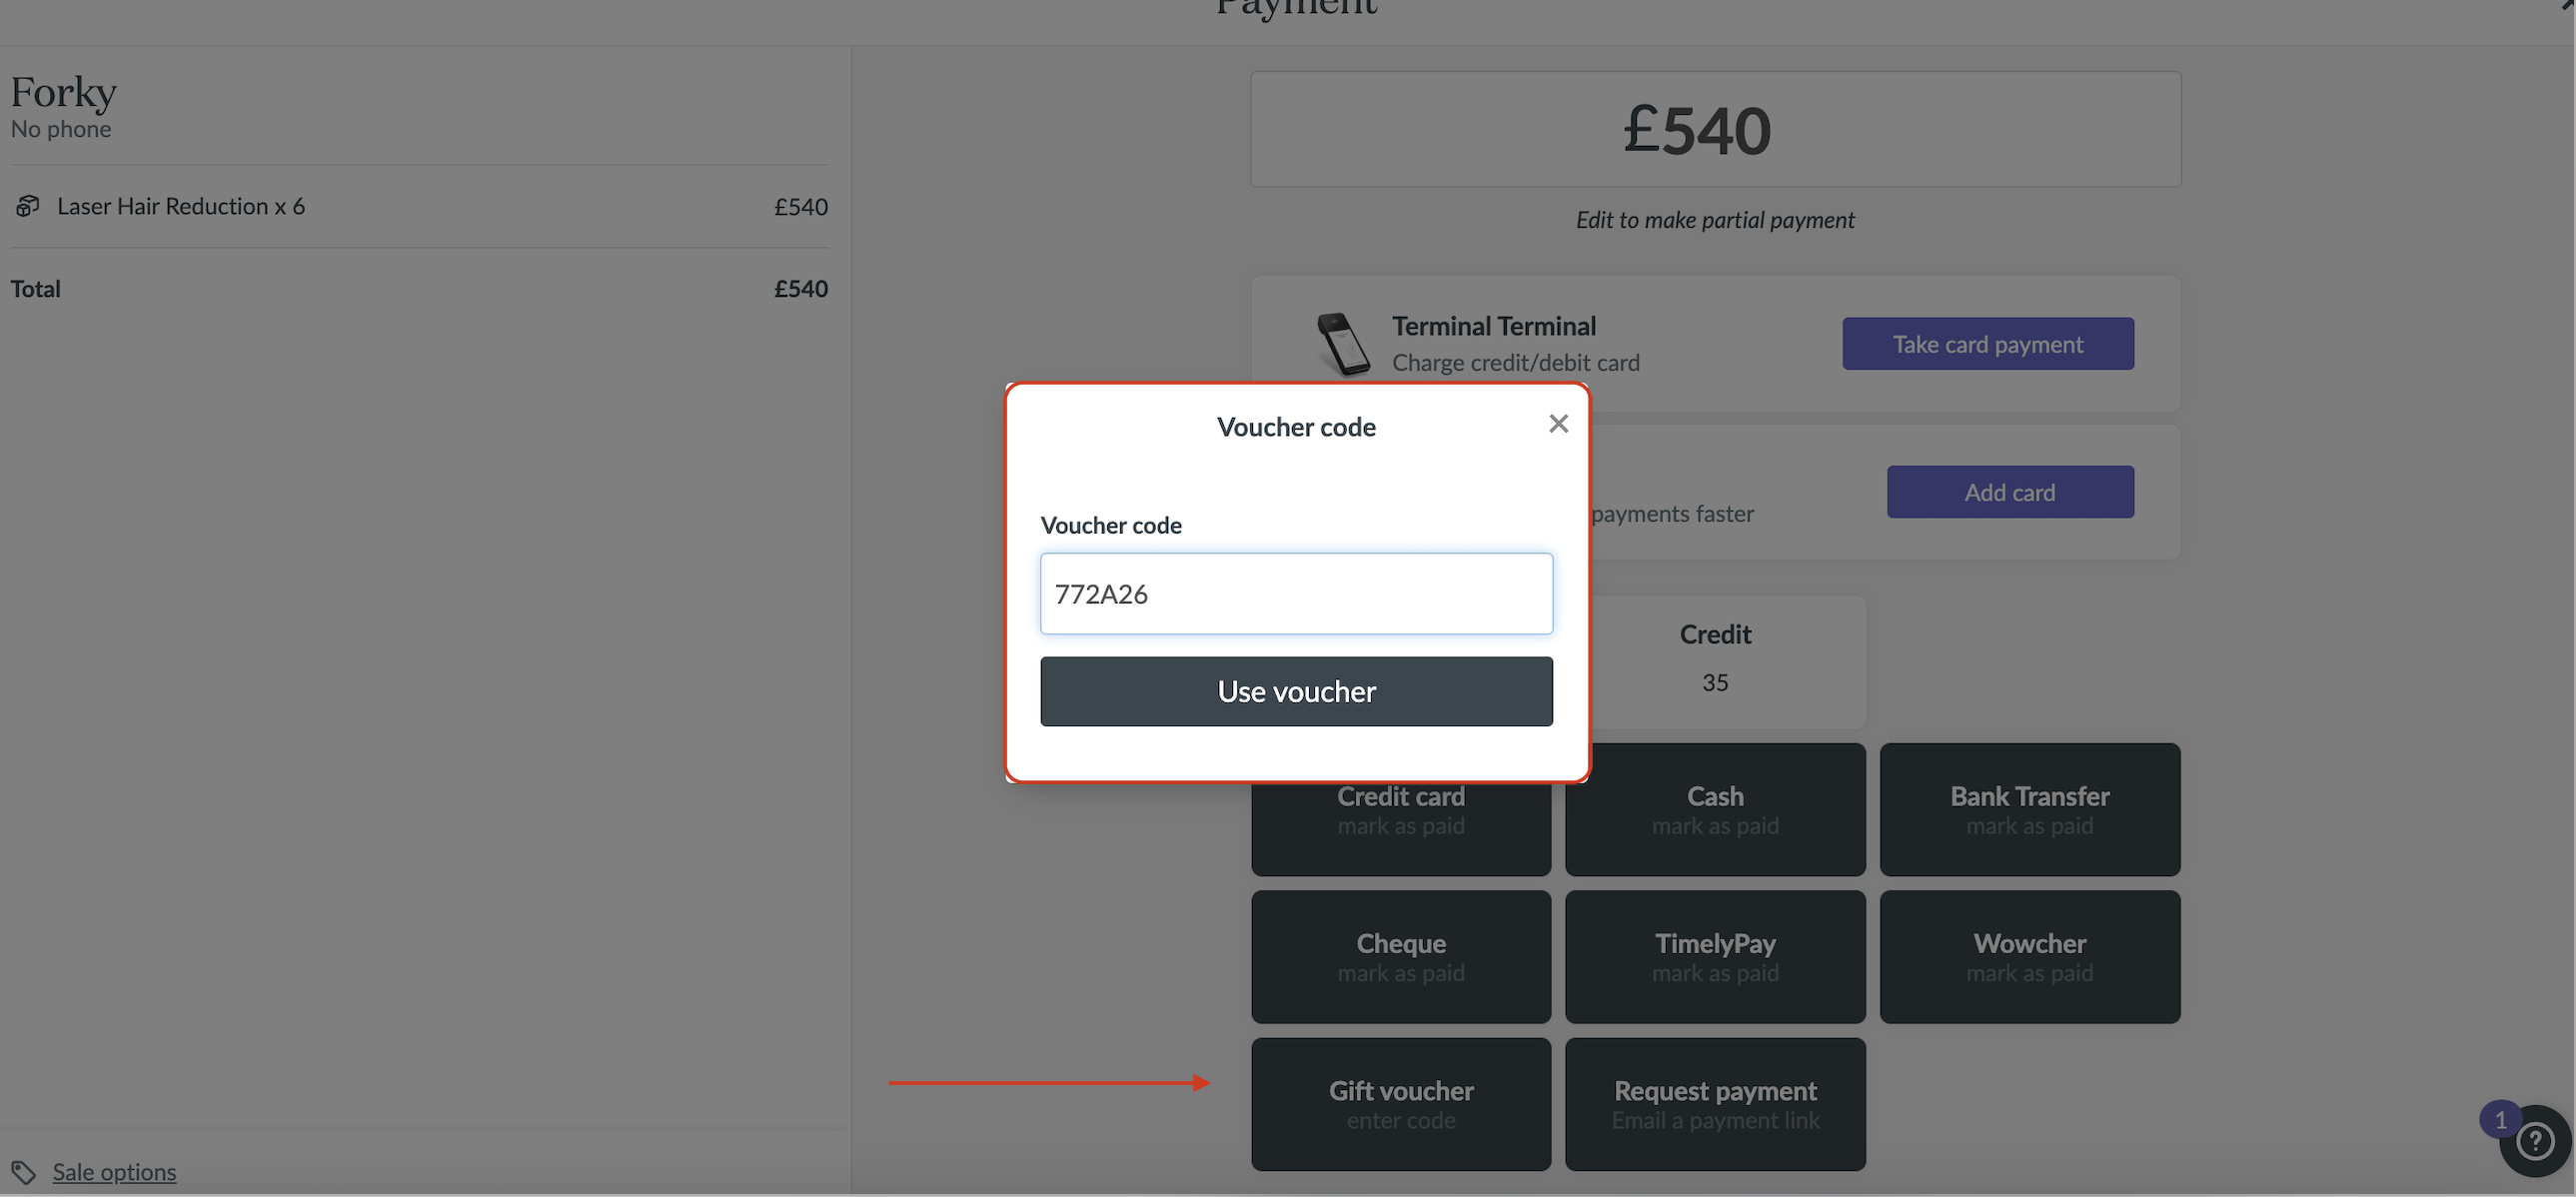Screen dimensions: 2576x1197
Task: Click the Use voucher button
Action: 1296,691
